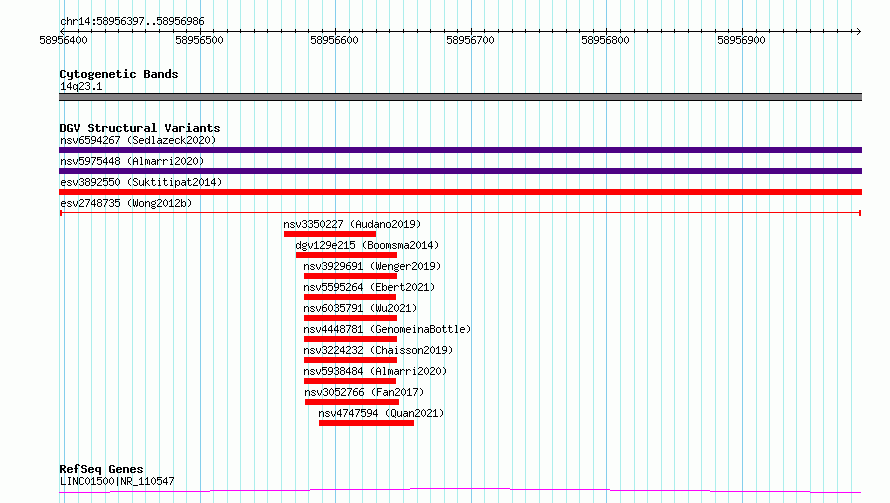890x503 pixels.
Task: Click the 58956400 ruler coordinate
Action: click(x=64, y=40)
